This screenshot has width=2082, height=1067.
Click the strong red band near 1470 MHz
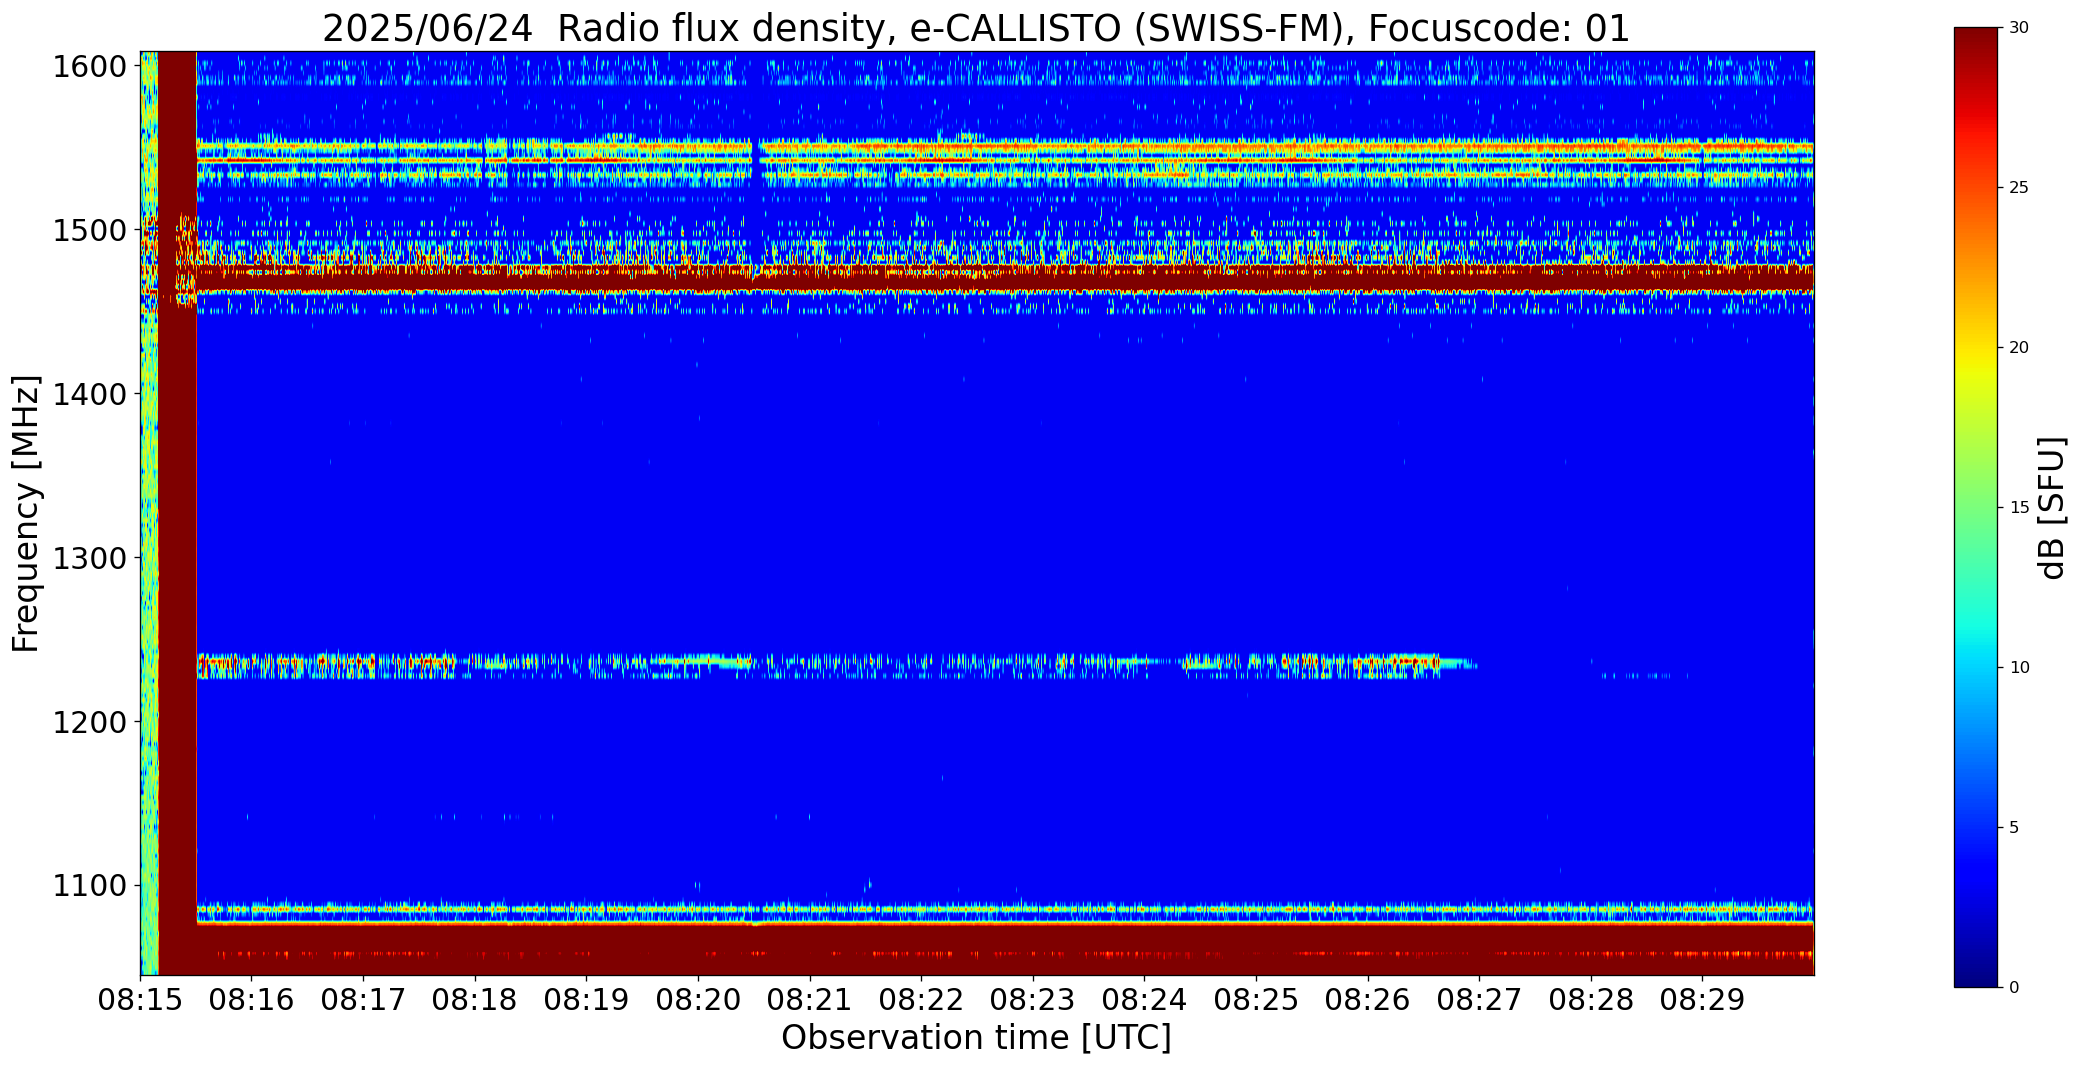pyautogui.click(x=1005, y=278)
